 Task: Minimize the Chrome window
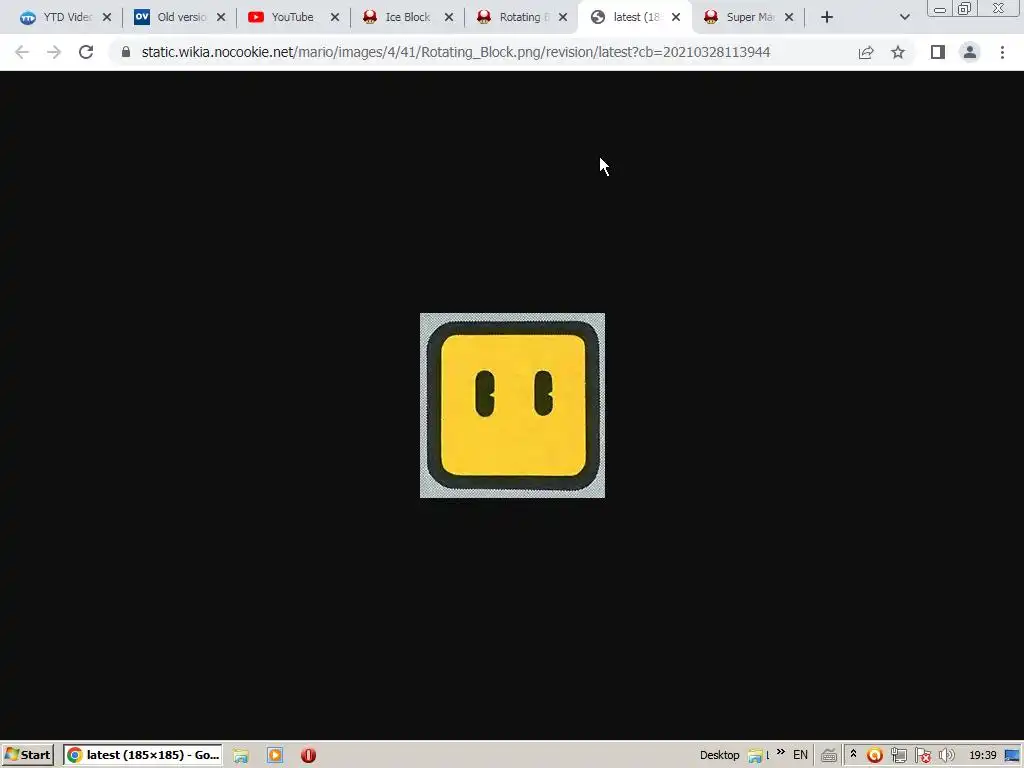[940, 9]
